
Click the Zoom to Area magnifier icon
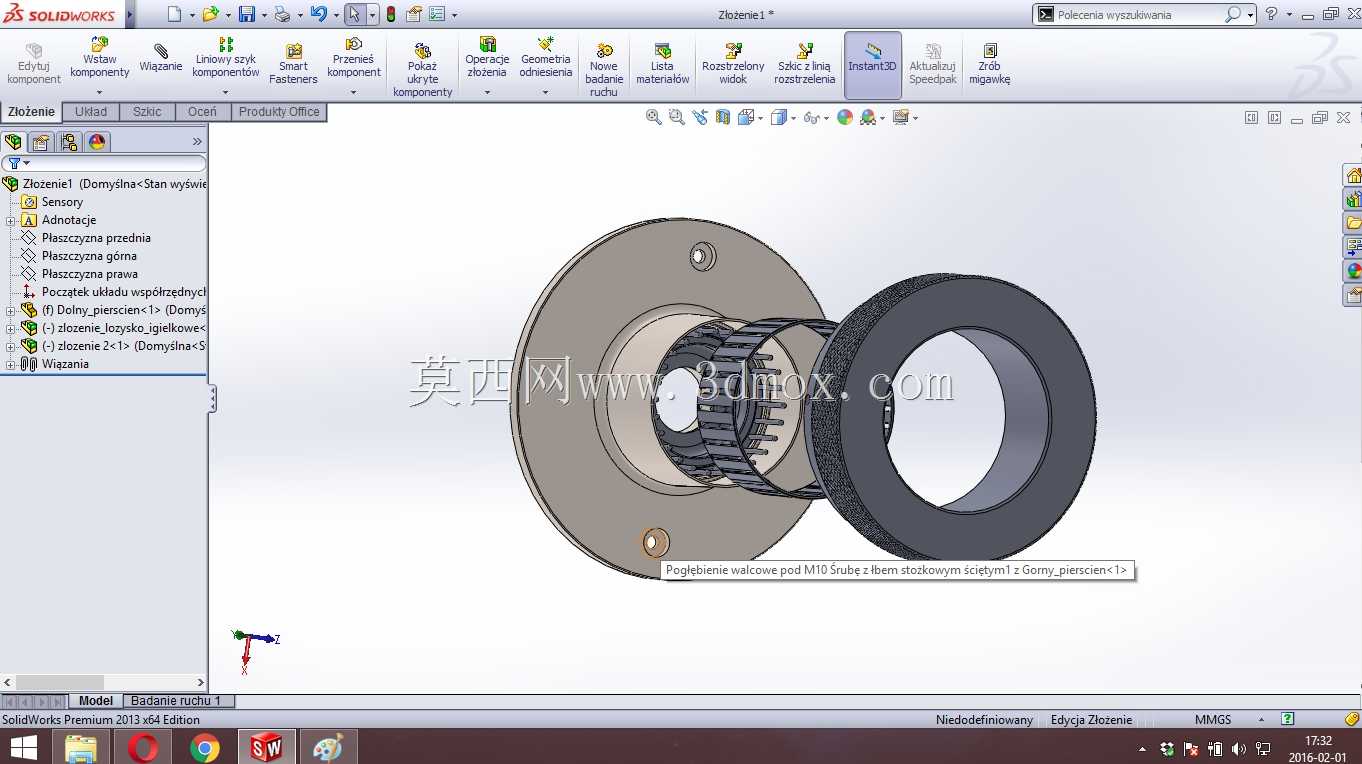click(677, 117)
